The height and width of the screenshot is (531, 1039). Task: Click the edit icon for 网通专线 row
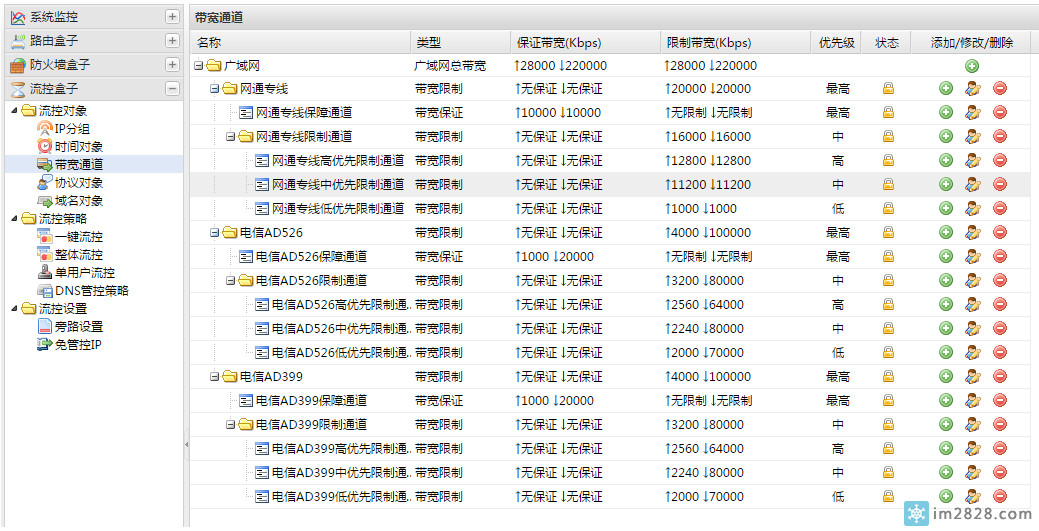click(972, 89)
